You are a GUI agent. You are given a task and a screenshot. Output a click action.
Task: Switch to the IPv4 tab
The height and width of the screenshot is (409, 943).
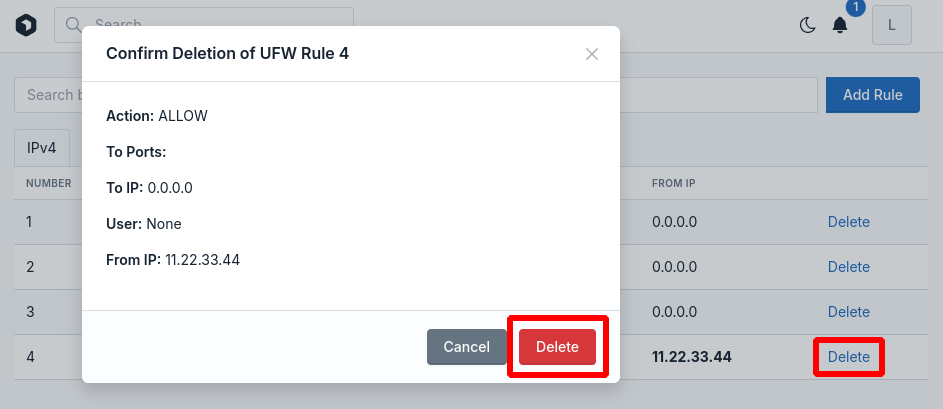(x=41, y=148)
